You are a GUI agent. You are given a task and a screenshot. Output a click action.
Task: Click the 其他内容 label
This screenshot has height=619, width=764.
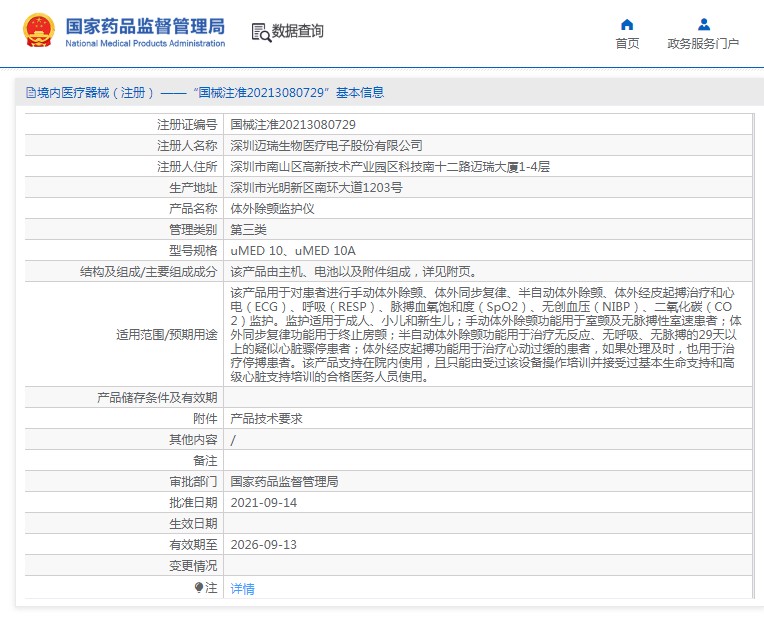[x=193, y=440]
